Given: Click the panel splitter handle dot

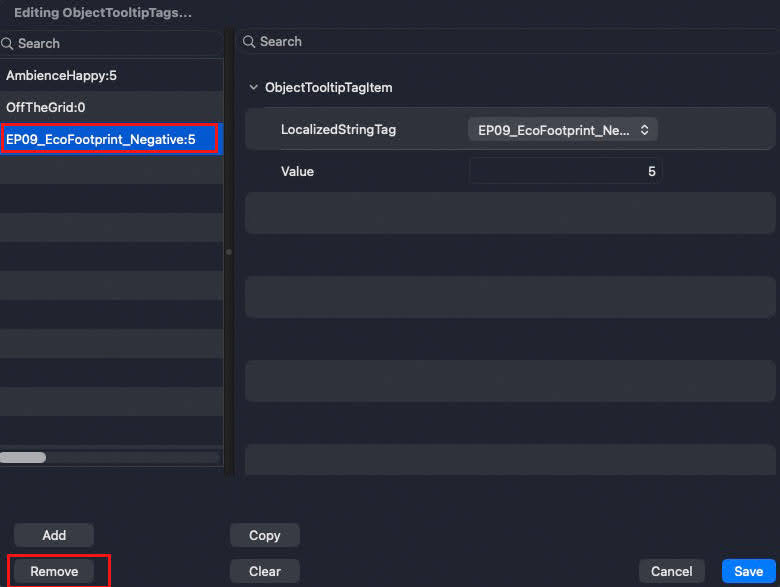Looking at the screenshot, I should [229, 252].
